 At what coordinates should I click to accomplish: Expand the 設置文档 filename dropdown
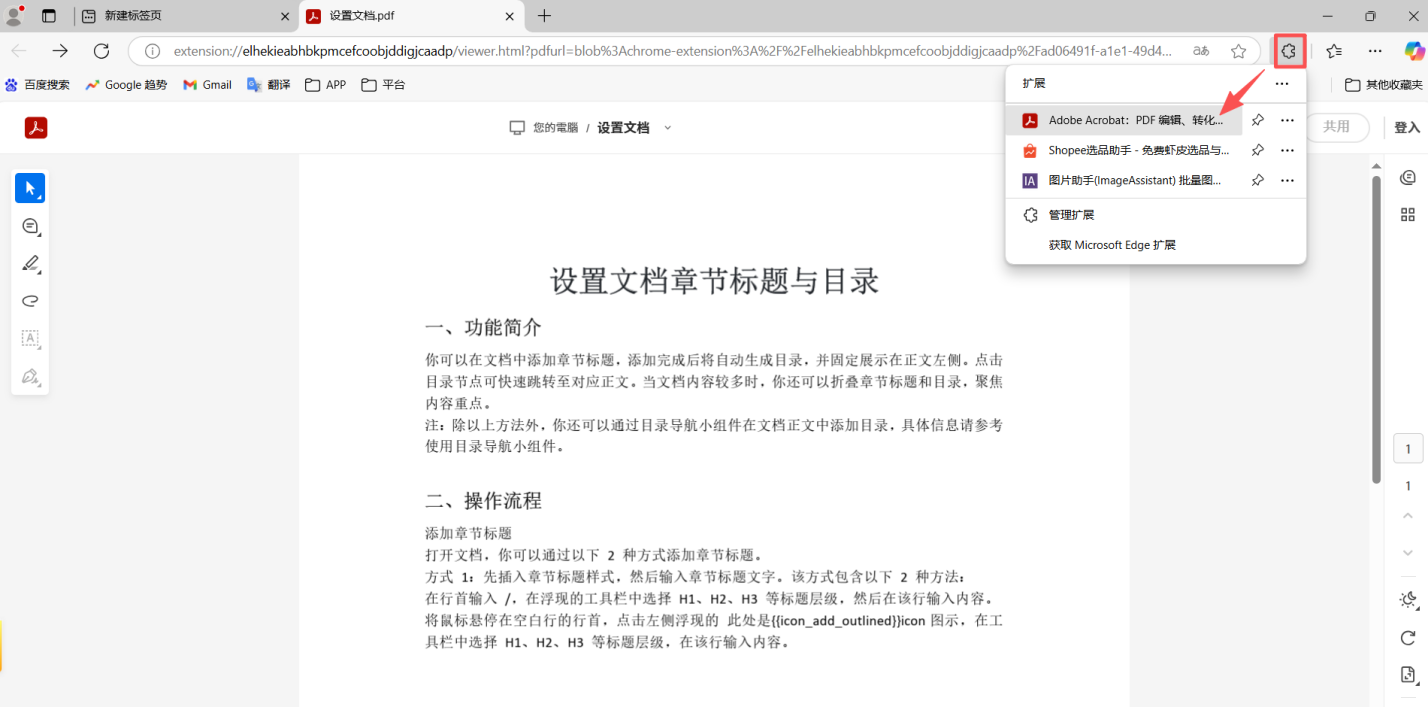[x=667, y=127]
